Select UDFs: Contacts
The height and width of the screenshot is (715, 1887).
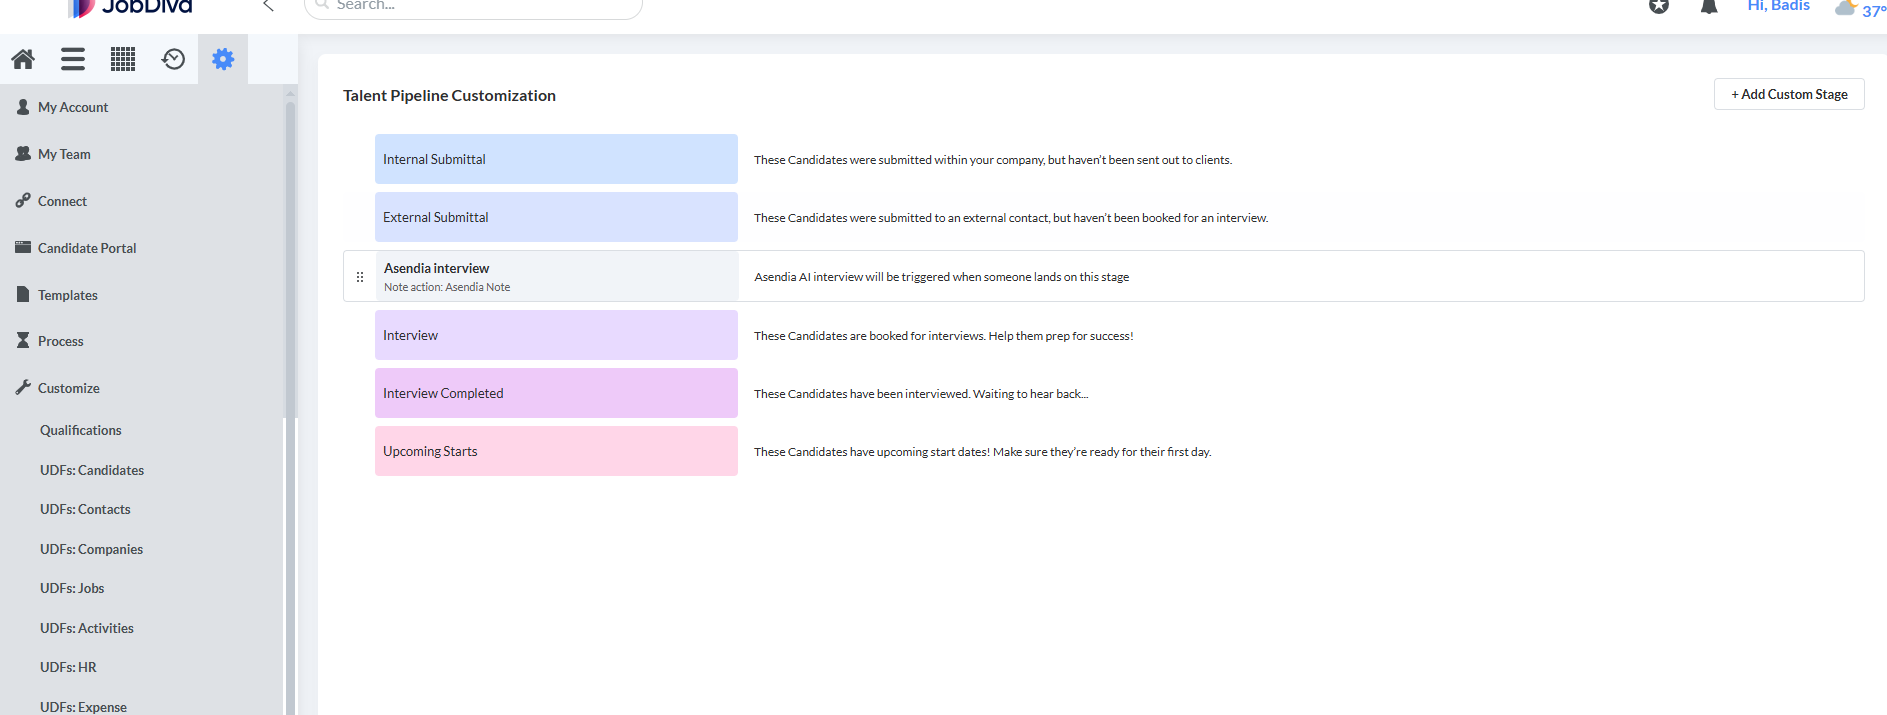(x=85, y=509)
